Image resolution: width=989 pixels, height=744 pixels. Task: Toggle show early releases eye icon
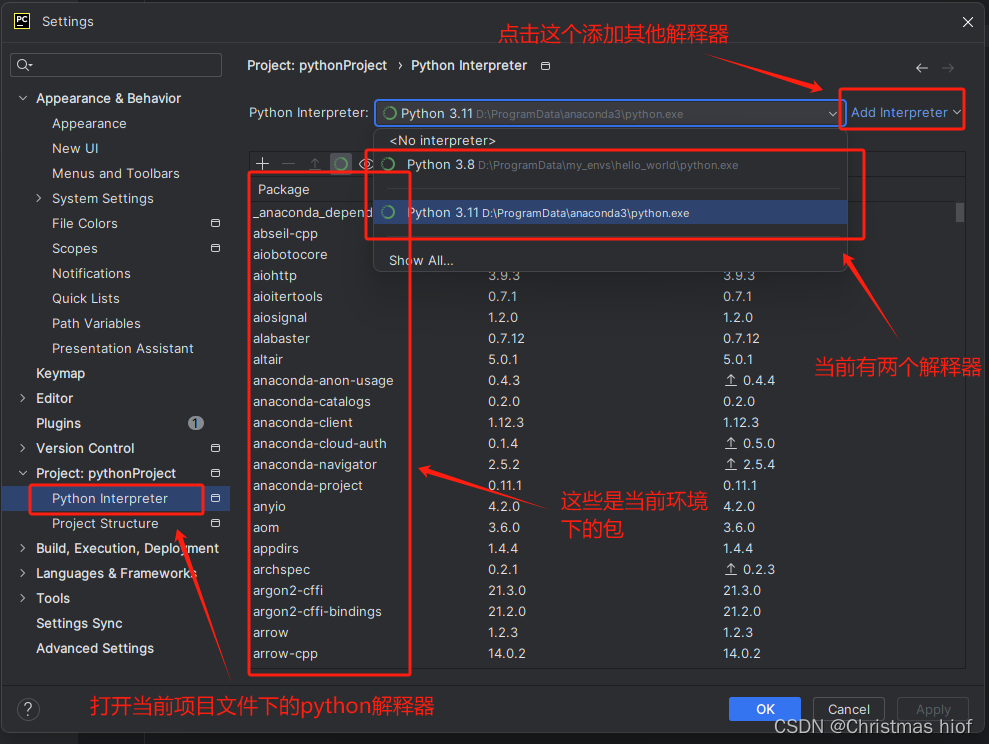[365, 164]
